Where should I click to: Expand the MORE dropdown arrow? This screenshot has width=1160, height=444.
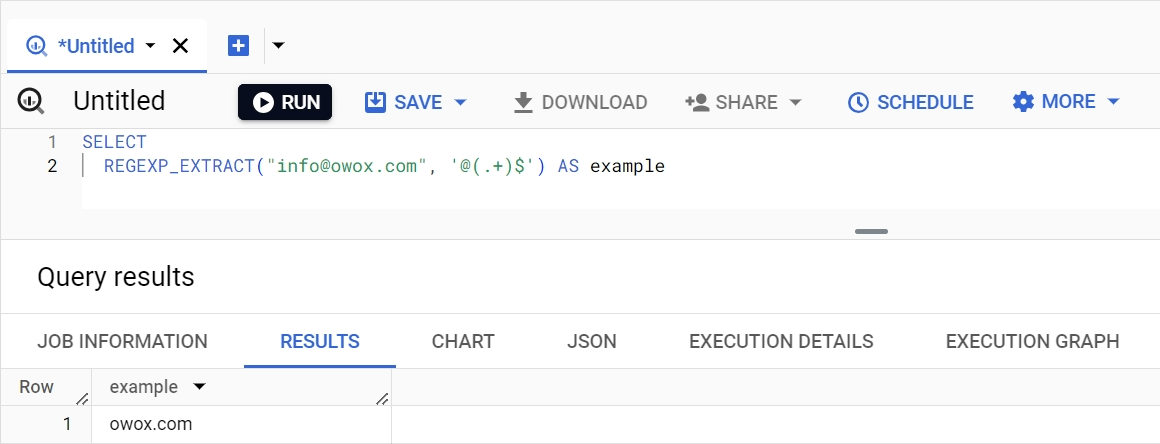(1113, 101)
